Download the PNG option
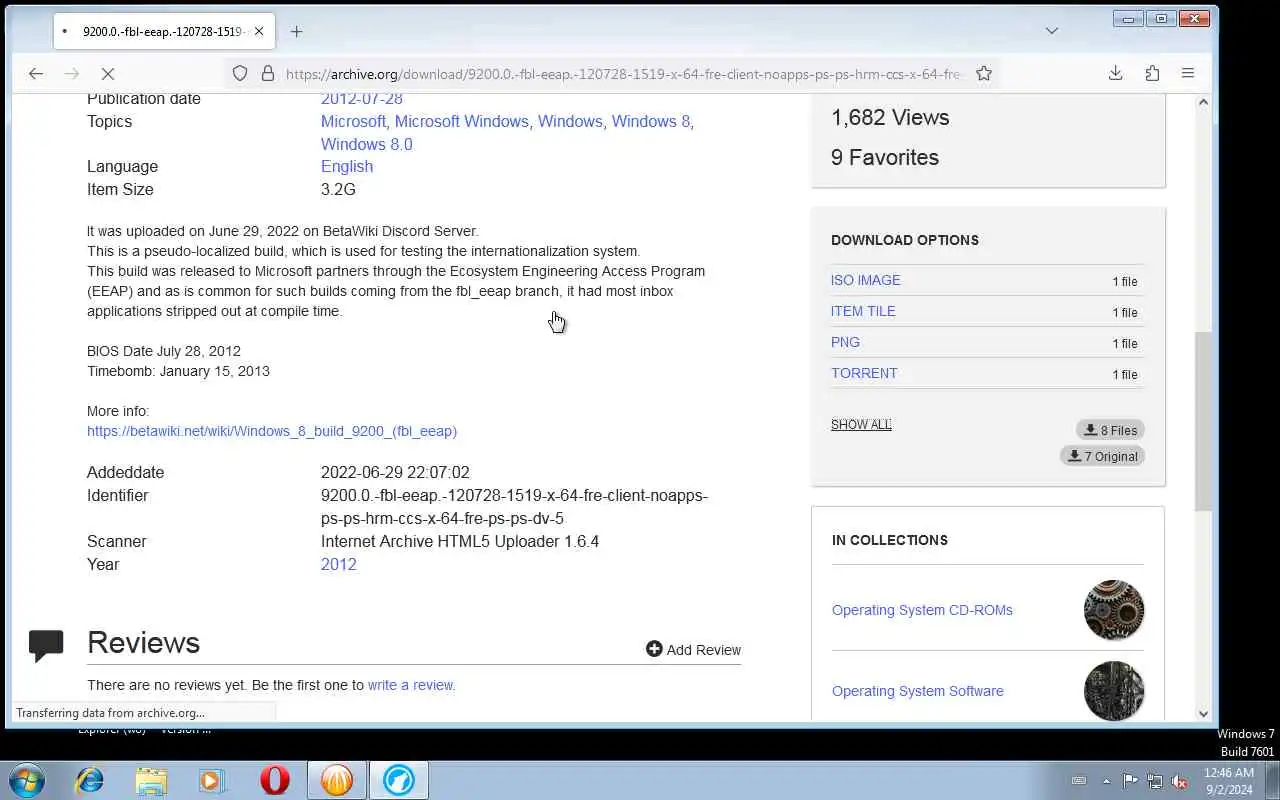1280x800 pixels. coord(845,342)
